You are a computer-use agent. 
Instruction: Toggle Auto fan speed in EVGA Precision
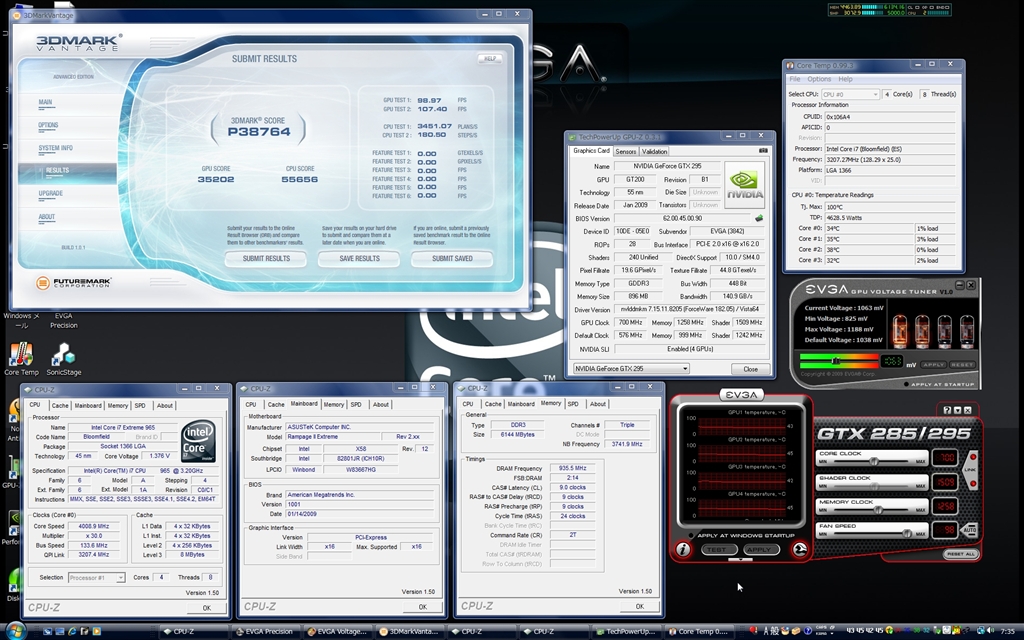[x=970, y=530]
